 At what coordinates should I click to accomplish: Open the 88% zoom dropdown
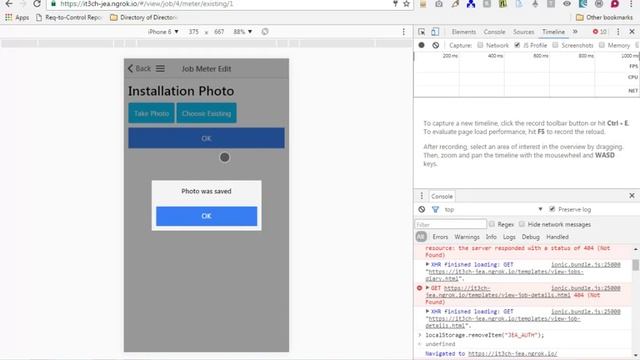click(x=242, y=32)
